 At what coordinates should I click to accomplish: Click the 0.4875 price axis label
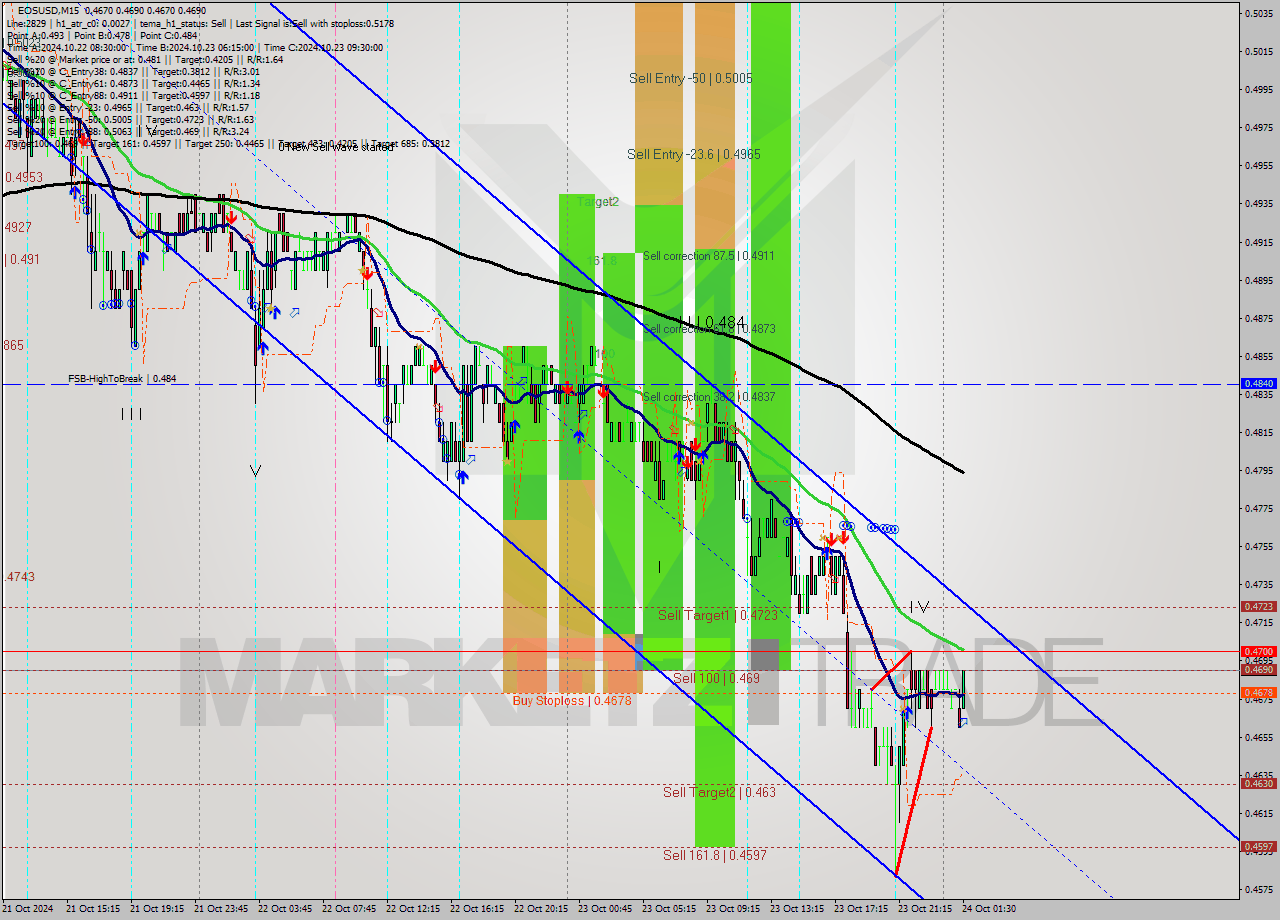(1258, 318)
